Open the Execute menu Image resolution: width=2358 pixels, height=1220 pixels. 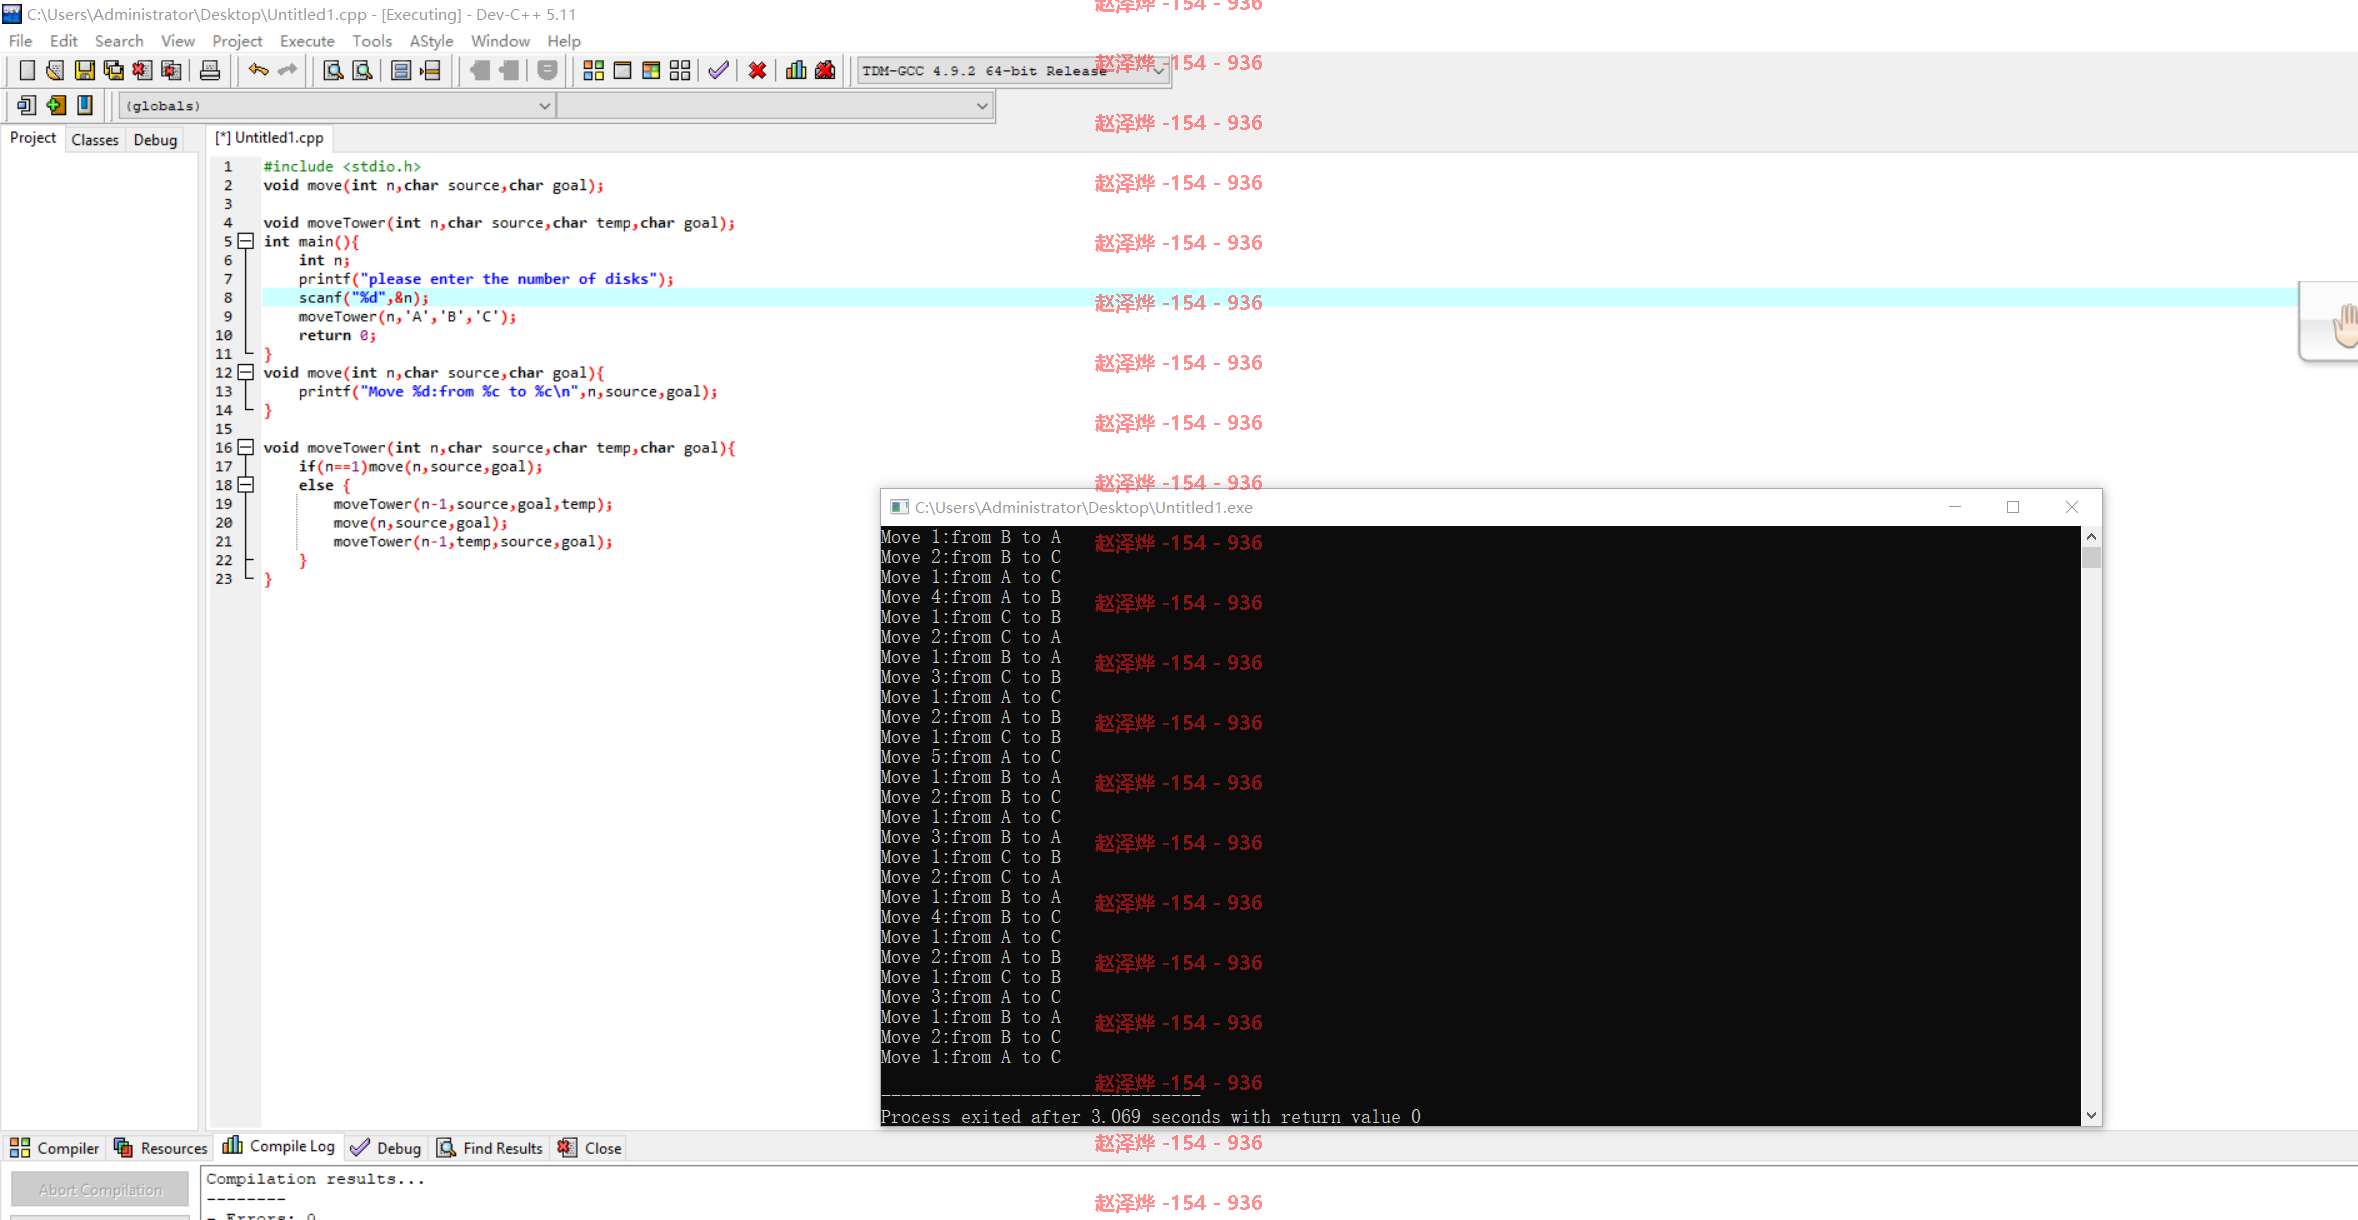pyautogui.click(x=307, y=41)
